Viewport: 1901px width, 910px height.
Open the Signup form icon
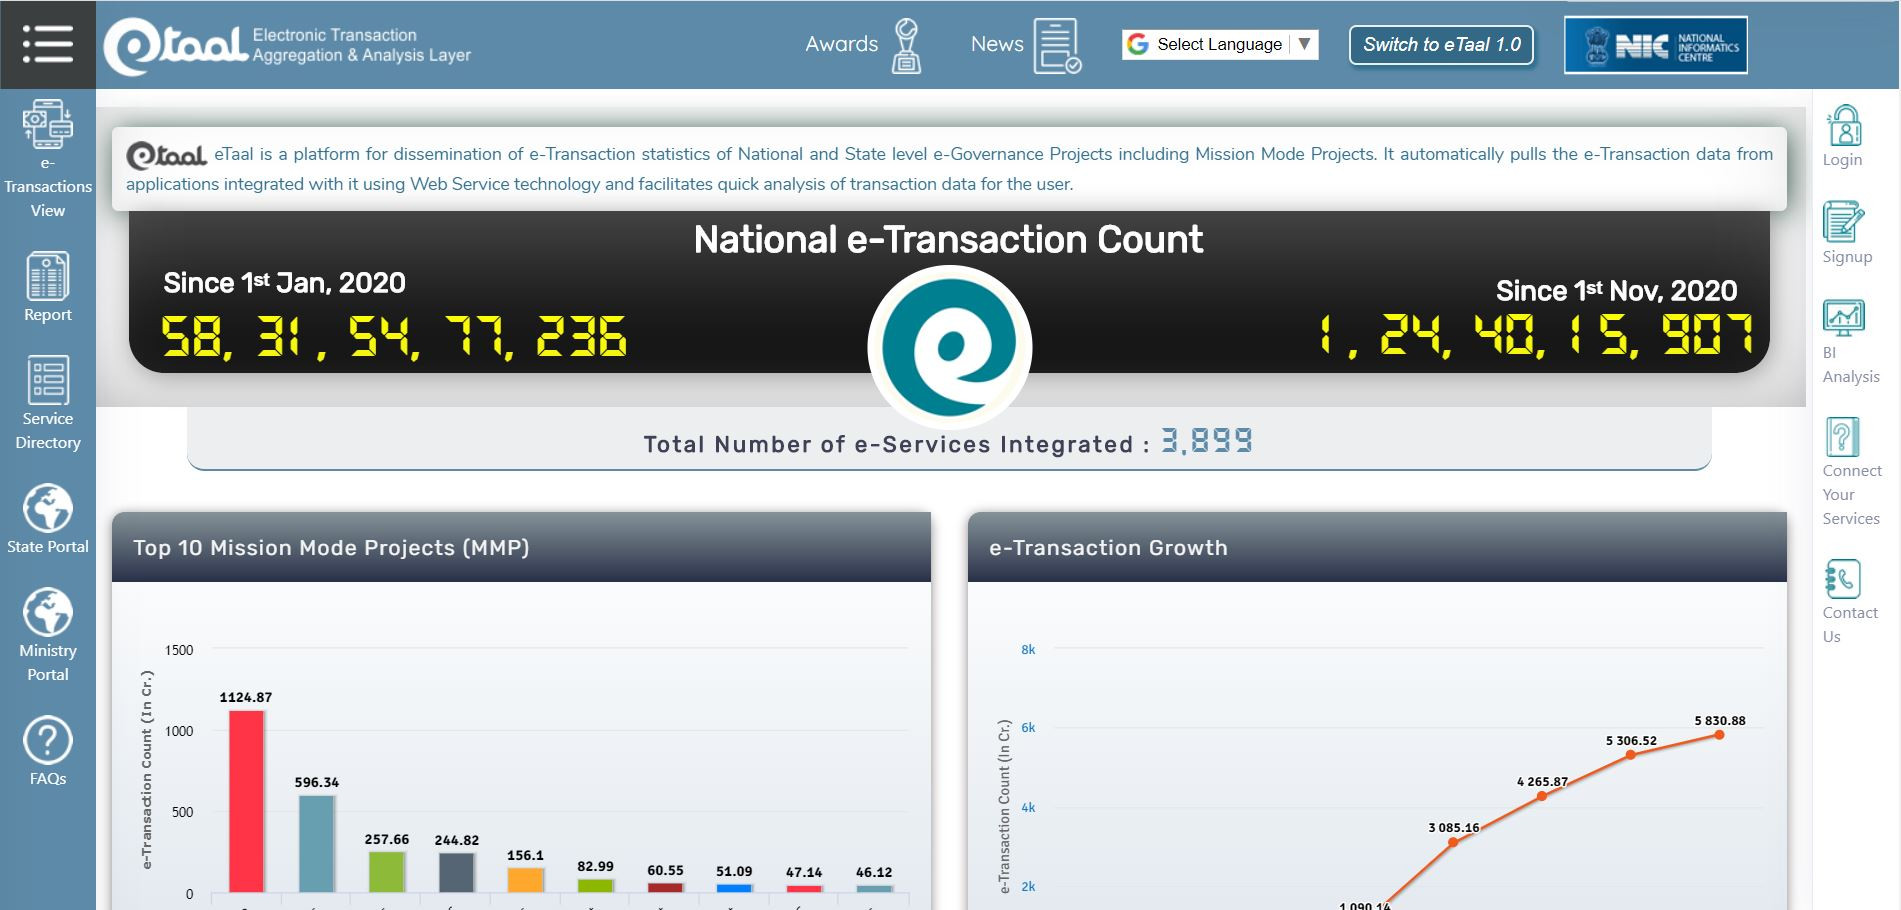point(1843,222)
